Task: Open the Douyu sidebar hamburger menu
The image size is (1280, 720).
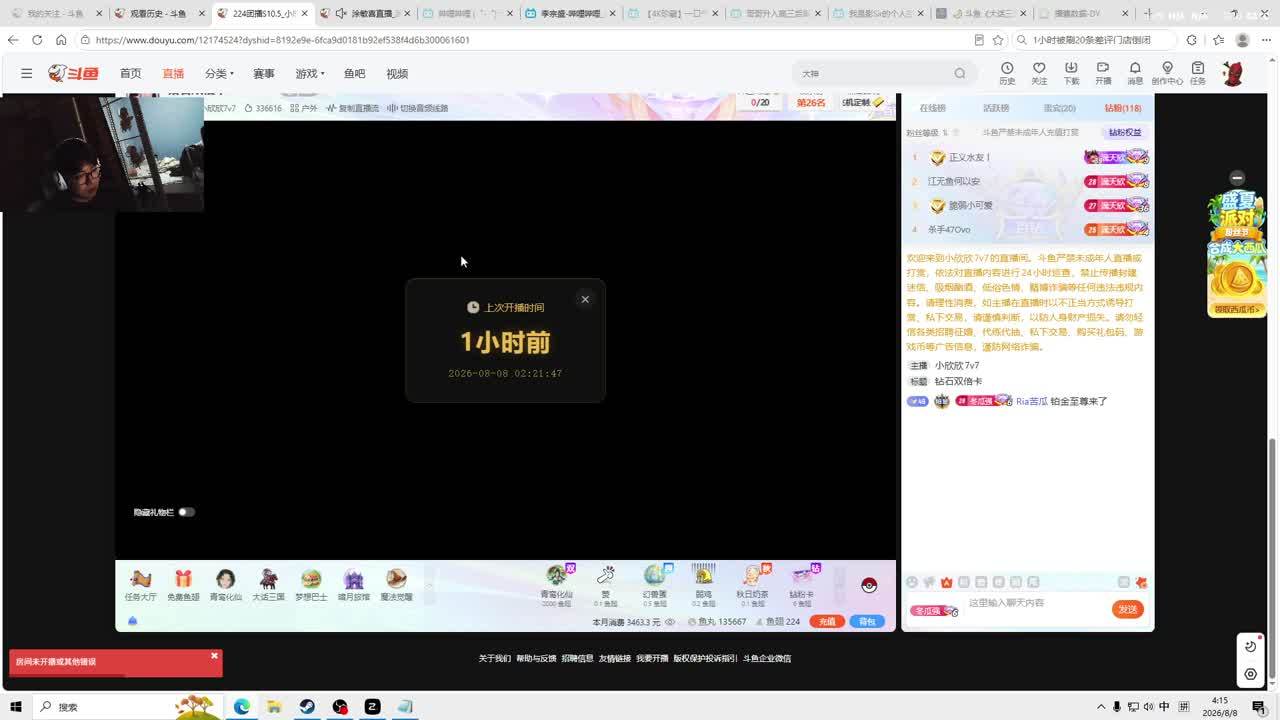Action: coord(27,73)
